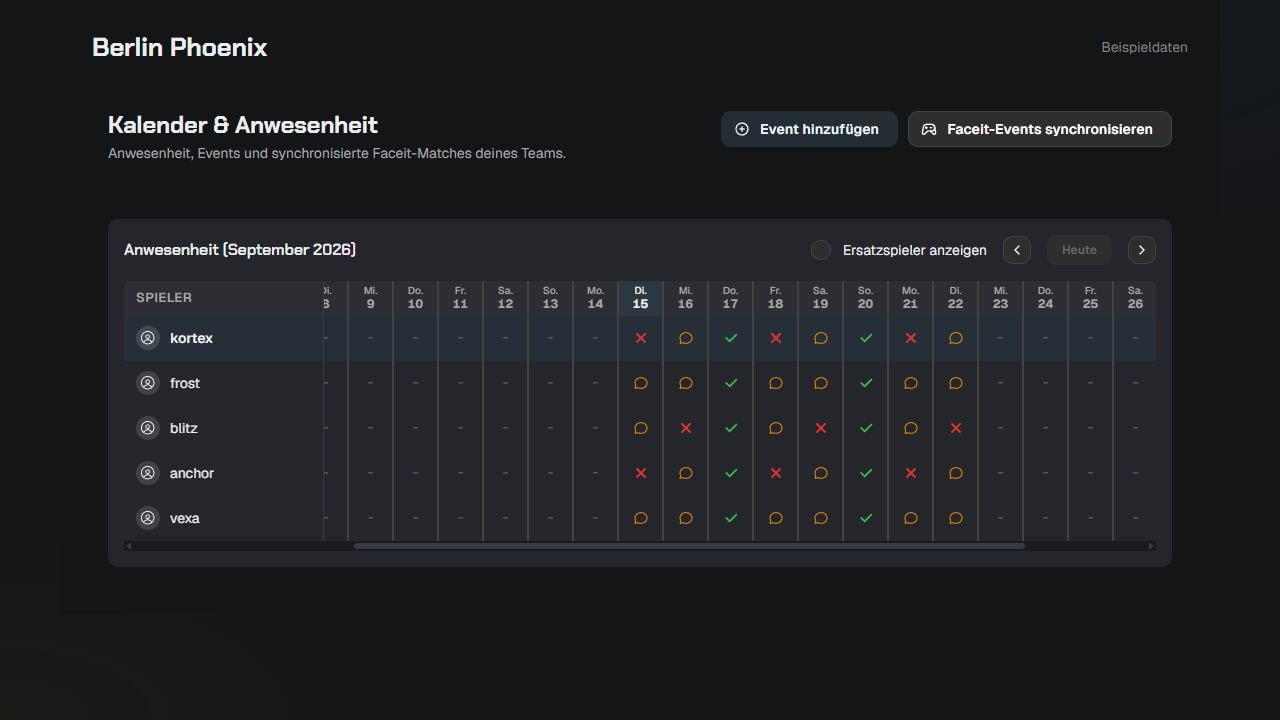Click vexa's comment bubble on Di. 22
This screenshot has height=720, width=1280.
955,518
